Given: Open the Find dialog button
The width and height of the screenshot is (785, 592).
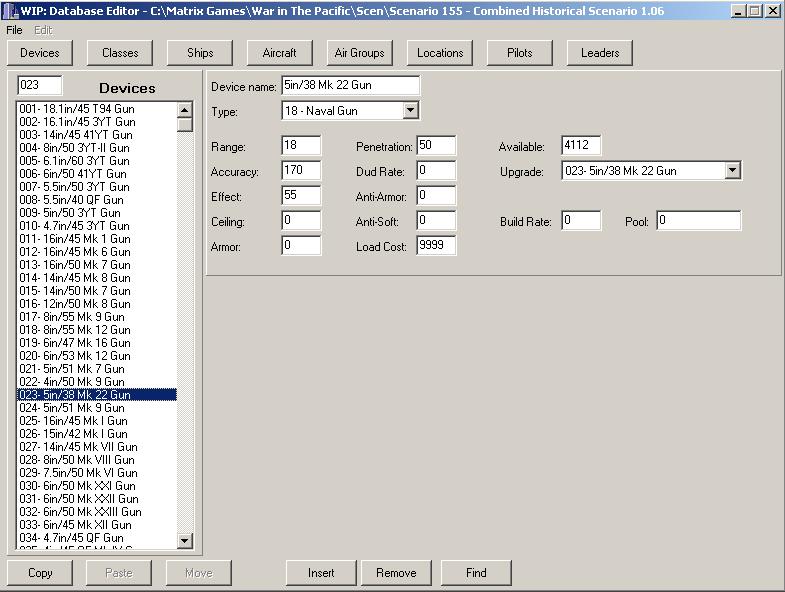Looking at the screenshot, I should pos(476,573).
